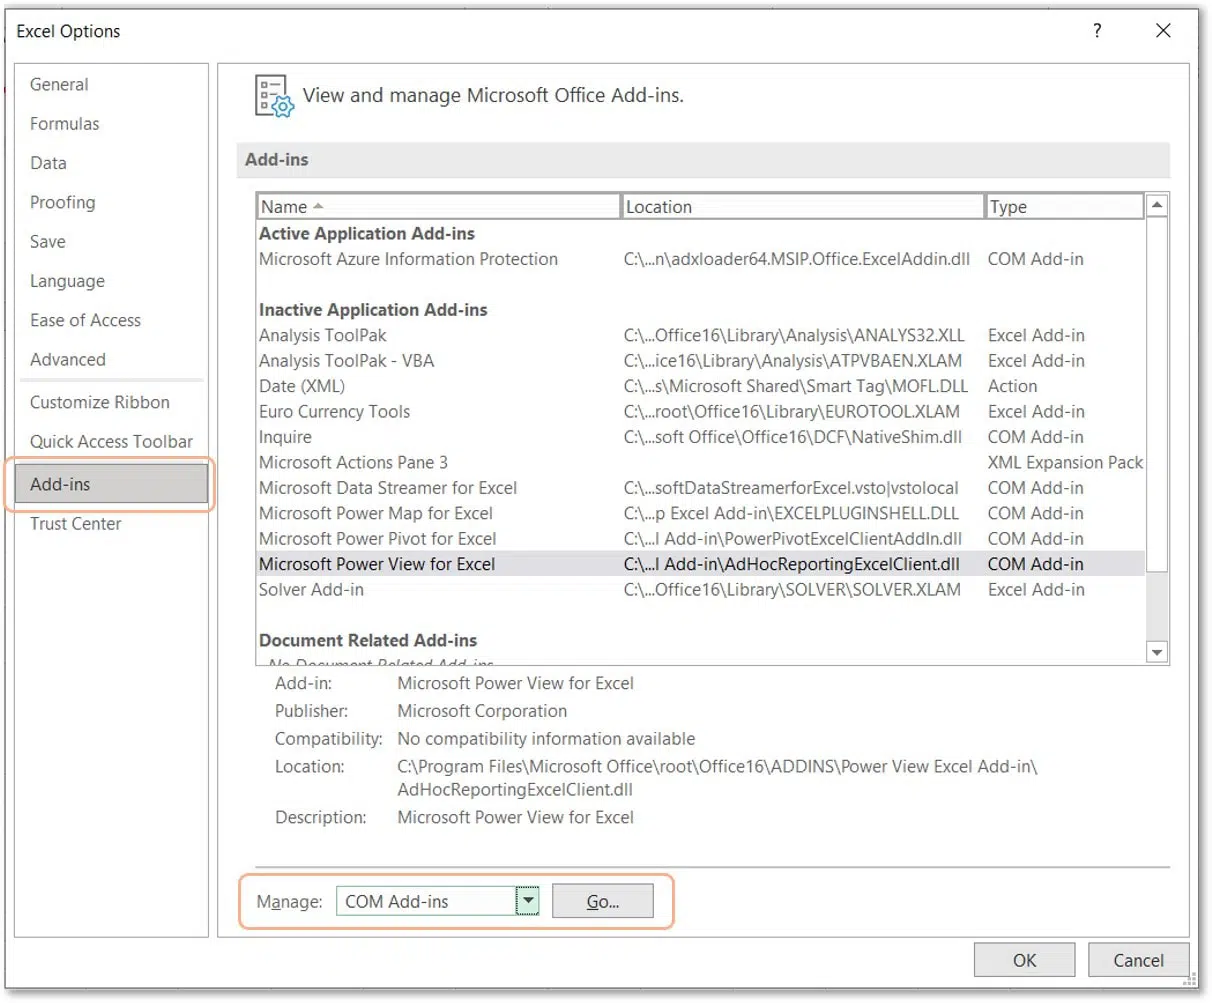This screenshot has height=1003, width=1212.
Task: Open the Advanced options section
Action: click(x=67, y=359)
